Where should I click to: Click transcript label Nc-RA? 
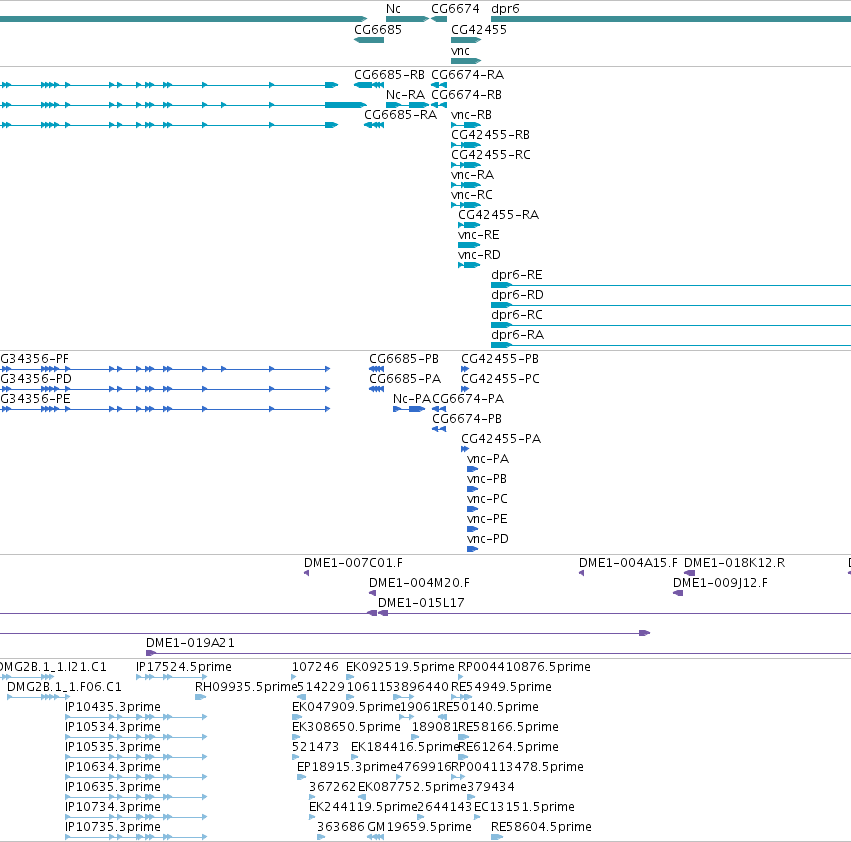[405, 94]
